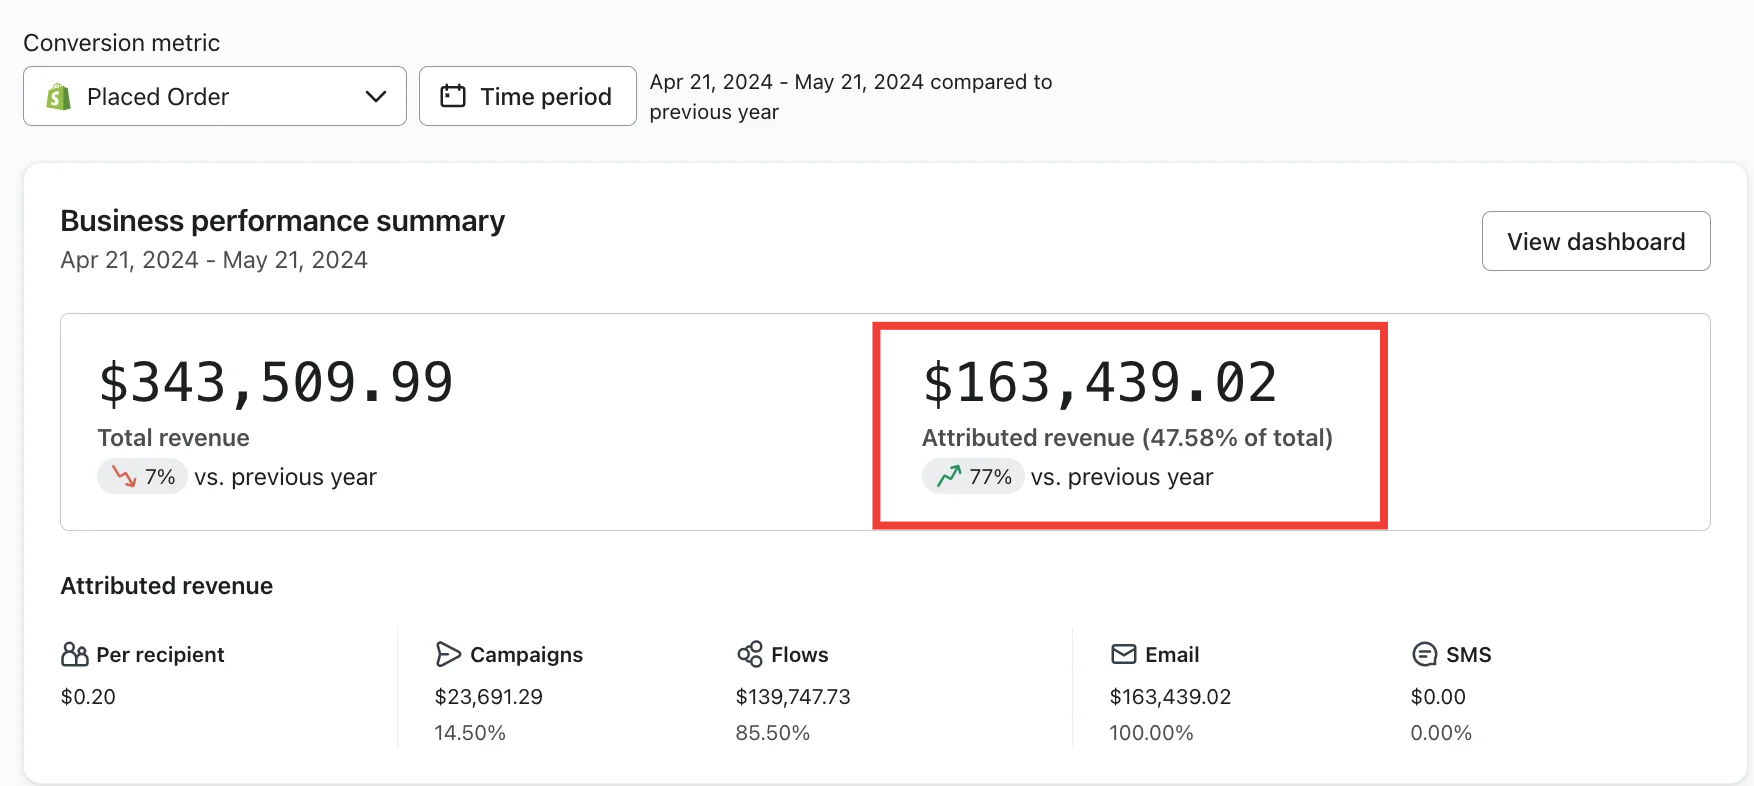Click the Attributed revenue section heading
The image size is (1754, 786).
pos(167,586)
